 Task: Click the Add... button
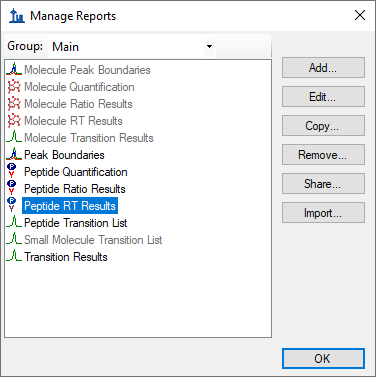click(x=323, y=68)
